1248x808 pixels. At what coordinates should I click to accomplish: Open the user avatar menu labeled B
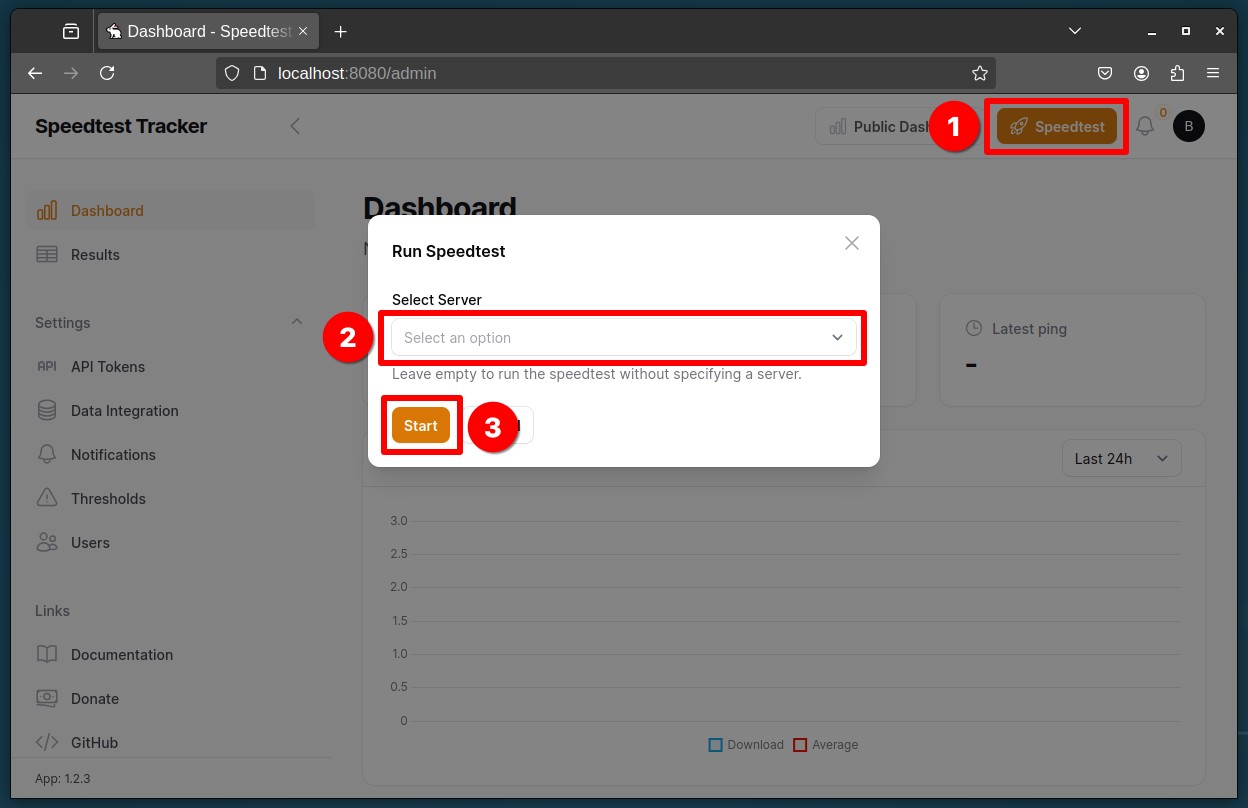pos(1189,126)
